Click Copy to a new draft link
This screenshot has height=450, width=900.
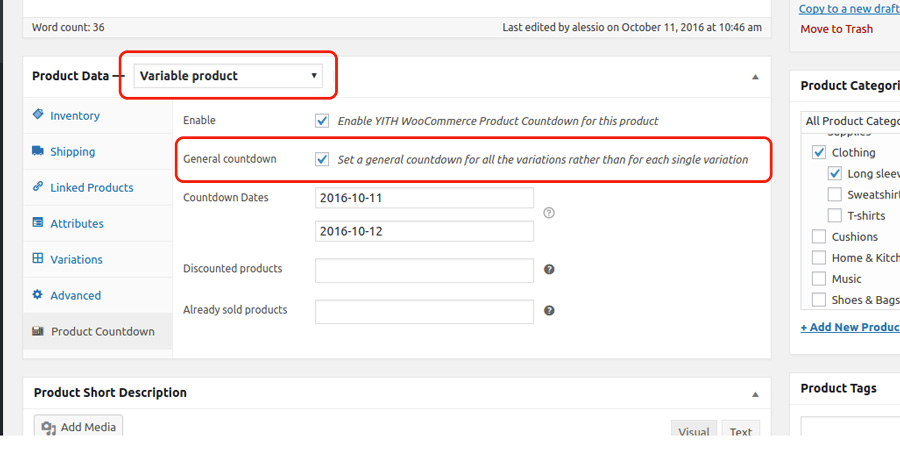[x=849, y=9]
